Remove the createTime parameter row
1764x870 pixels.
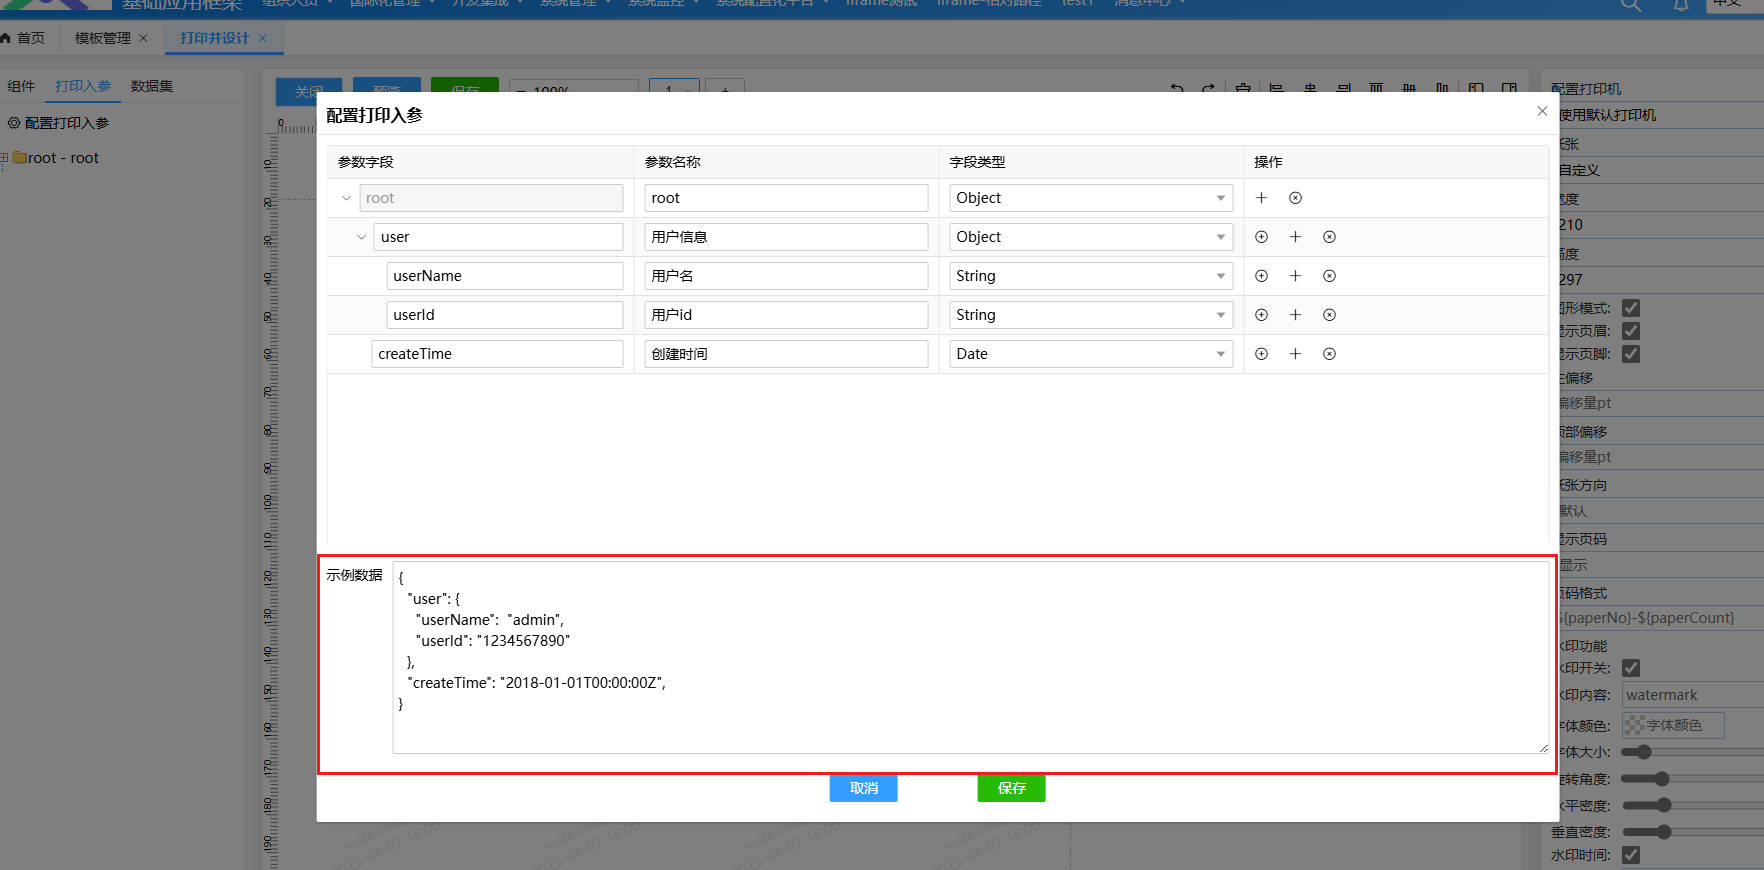click(x=1329, y=354)
